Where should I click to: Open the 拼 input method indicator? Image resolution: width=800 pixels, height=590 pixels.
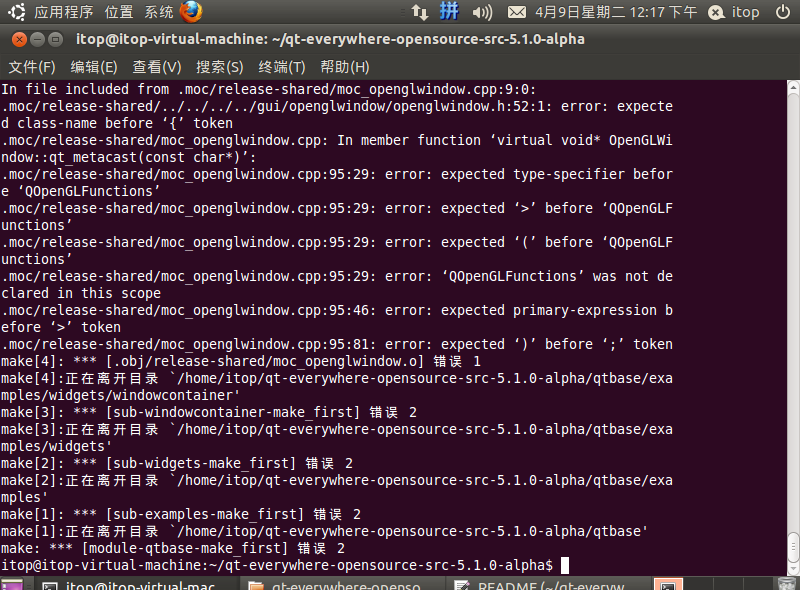point(449,11)
